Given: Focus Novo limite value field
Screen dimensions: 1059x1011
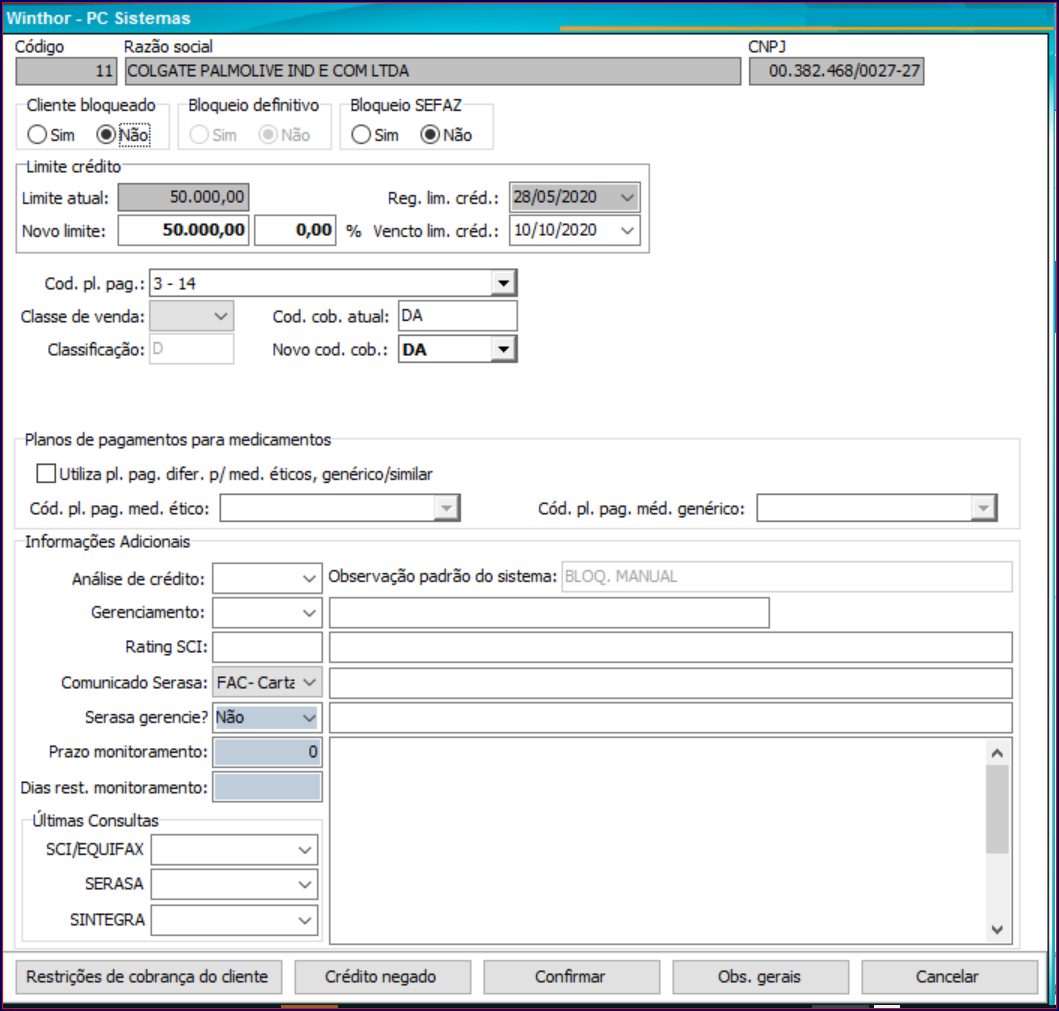Looking at the screenshot, I should point(184,230).
